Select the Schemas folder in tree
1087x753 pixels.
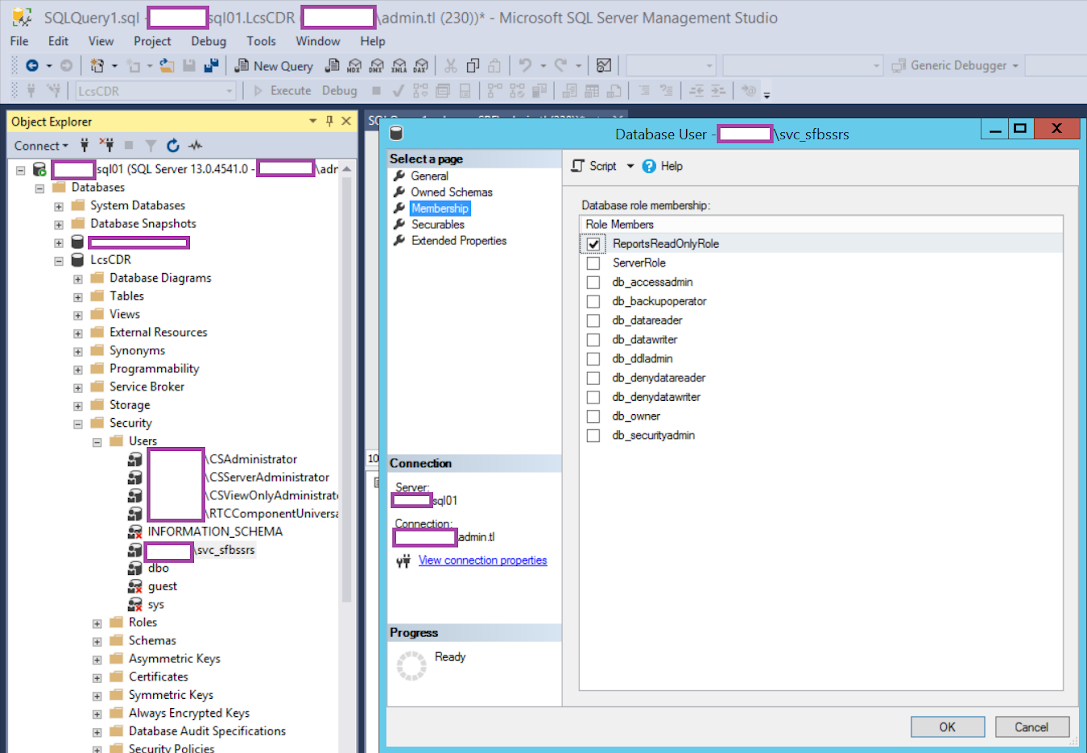pyautogui.click(x=152, y=641)
